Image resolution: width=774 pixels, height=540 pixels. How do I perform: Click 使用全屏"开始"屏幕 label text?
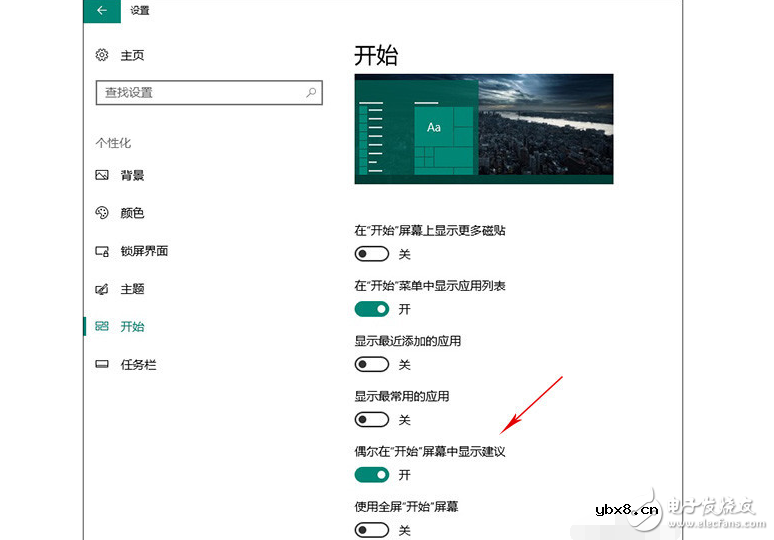pyautogui.click(x=406, y=507)
